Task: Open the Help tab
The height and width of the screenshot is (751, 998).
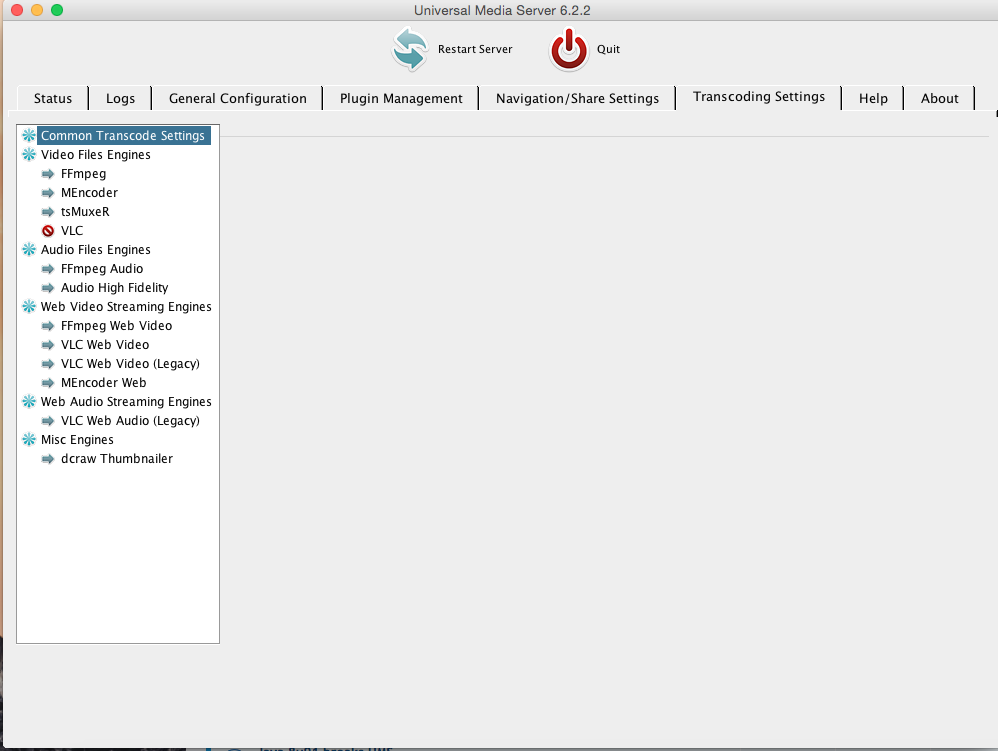Action: (x=873, y=98)
